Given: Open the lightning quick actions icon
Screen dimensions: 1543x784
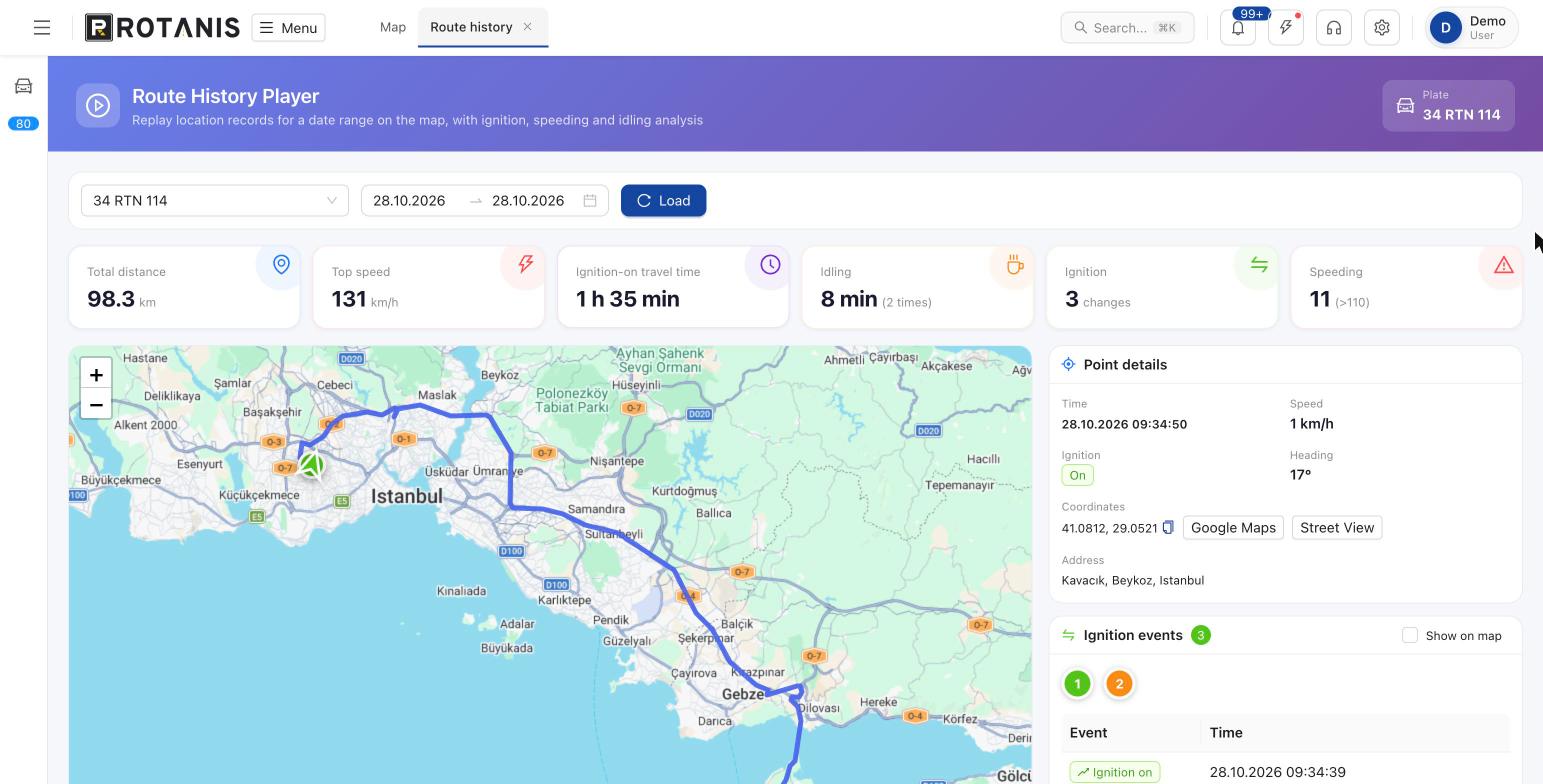Looking at the screenshot, I should [x=1286, y=28].
